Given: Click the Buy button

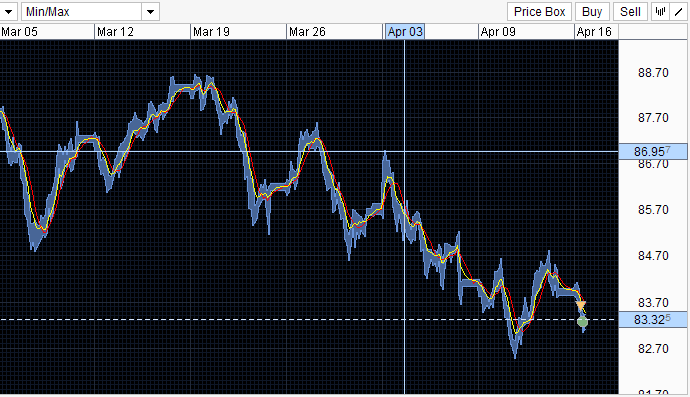Looking at the screenshot, I should point(591,11).
